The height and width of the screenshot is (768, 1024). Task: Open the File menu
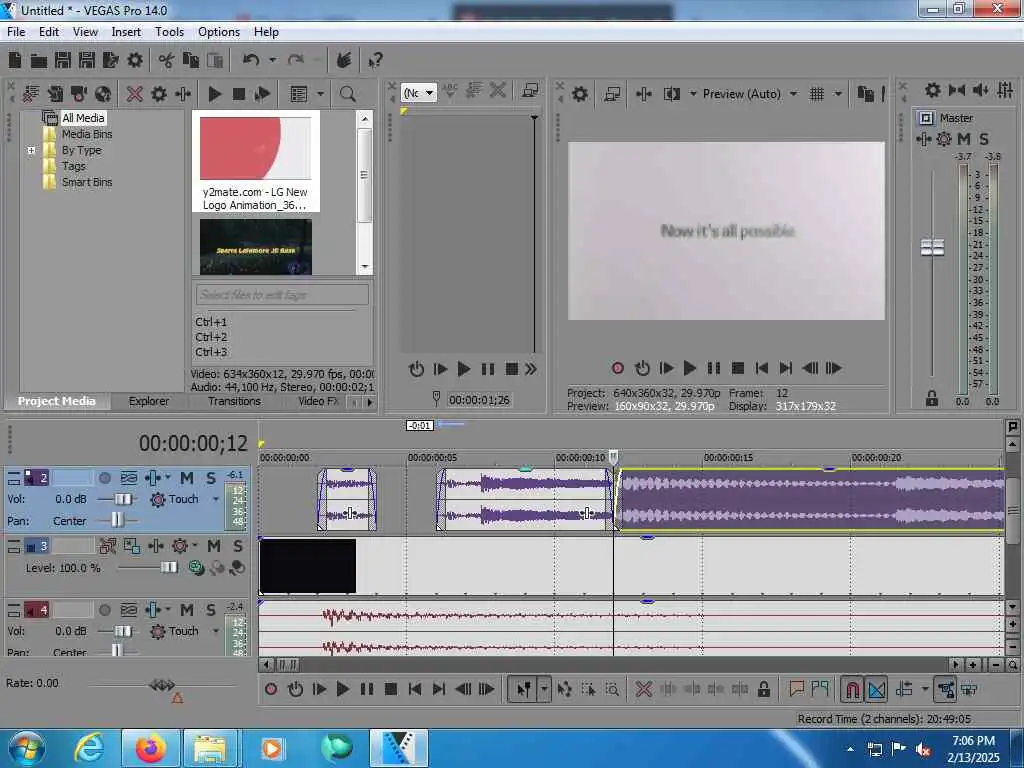coord(16,32)
